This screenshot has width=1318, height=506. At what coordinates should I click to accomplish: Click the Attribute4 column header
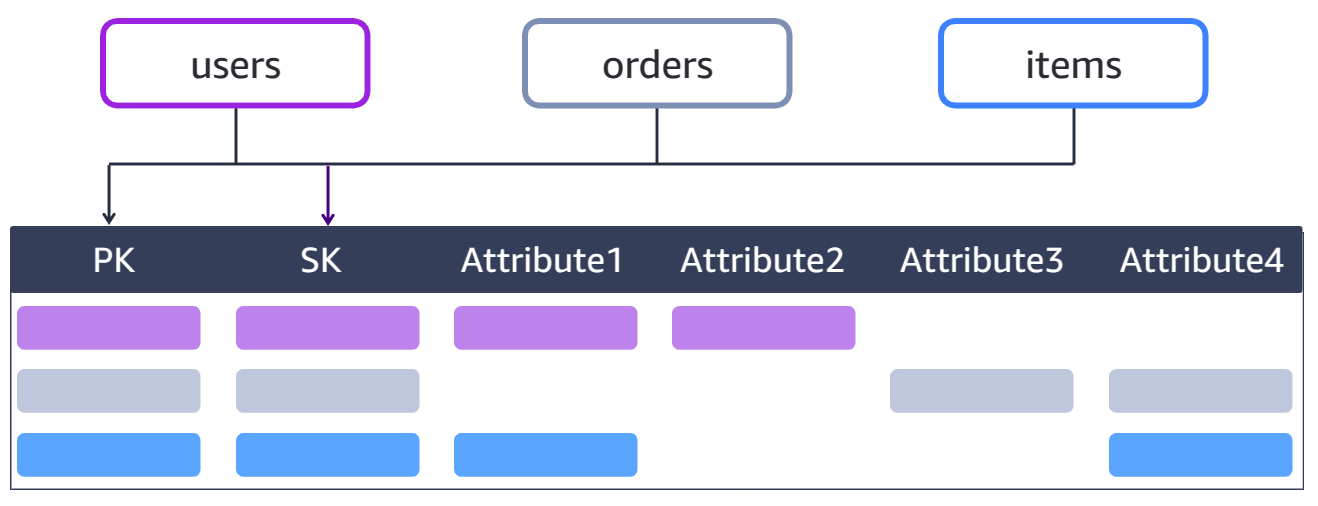(x=1201, y=261)
